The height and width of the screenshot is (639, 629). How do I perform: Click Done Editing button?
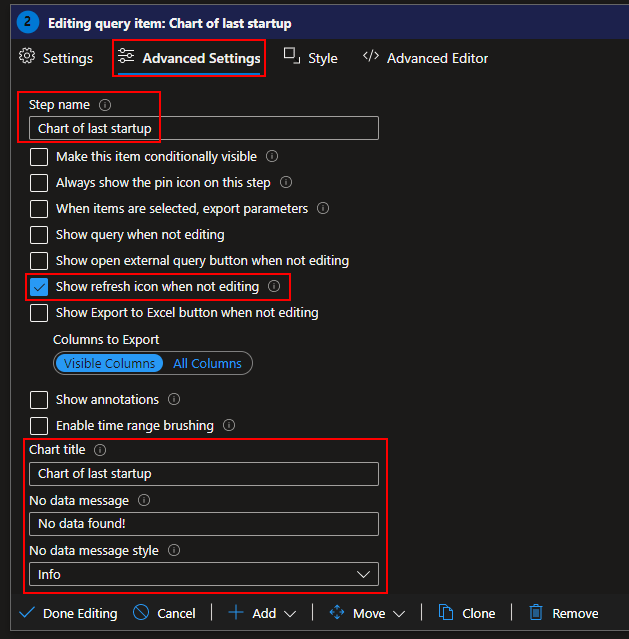(68, 613)
